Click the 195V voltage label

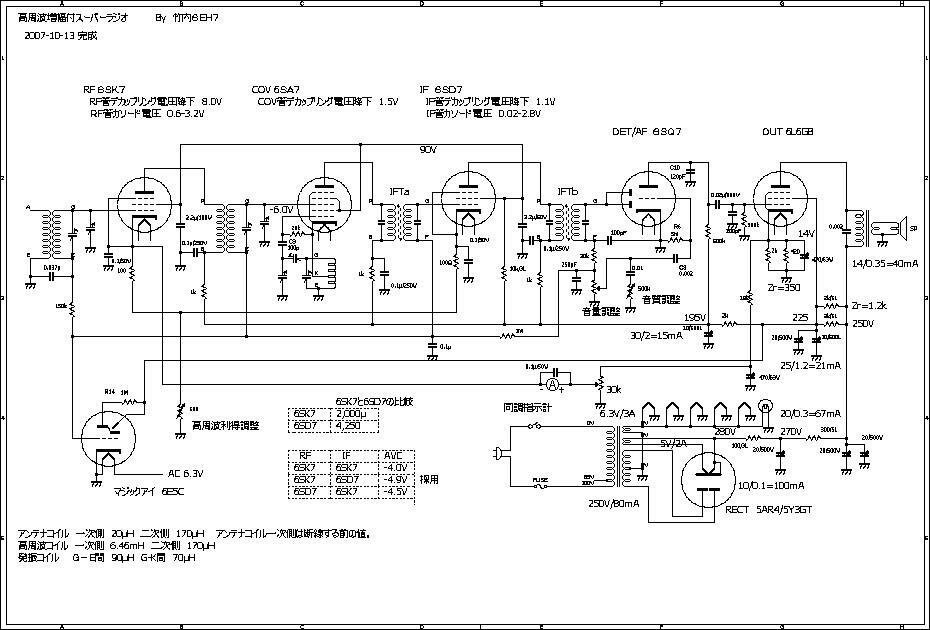696,316
